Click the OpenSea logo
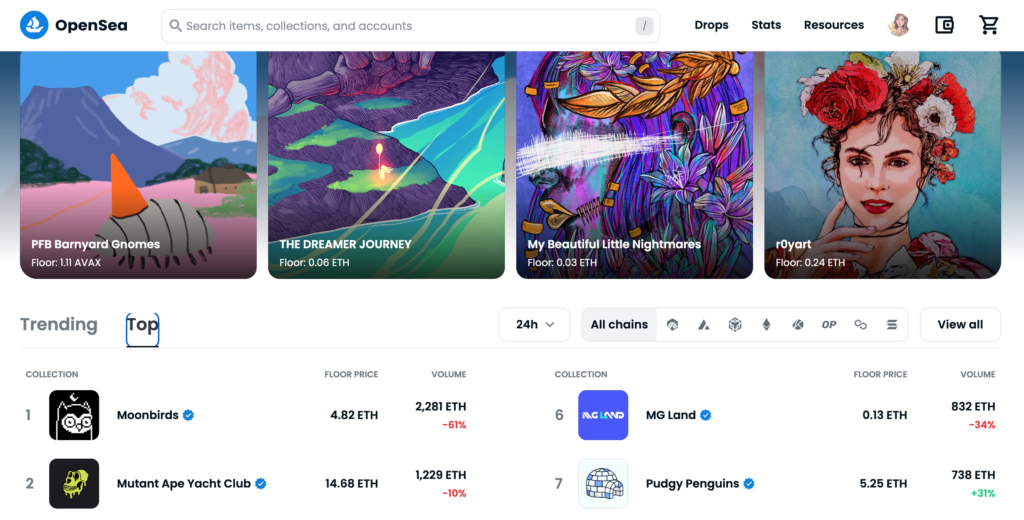 pos(74,25)
